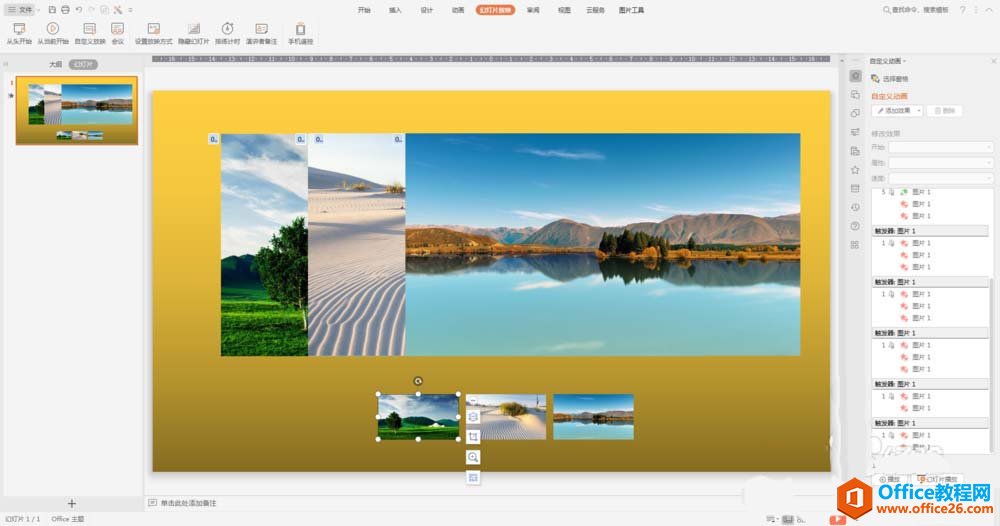Start slideshow from current slide (从当前开始)

tap(53, 29)
